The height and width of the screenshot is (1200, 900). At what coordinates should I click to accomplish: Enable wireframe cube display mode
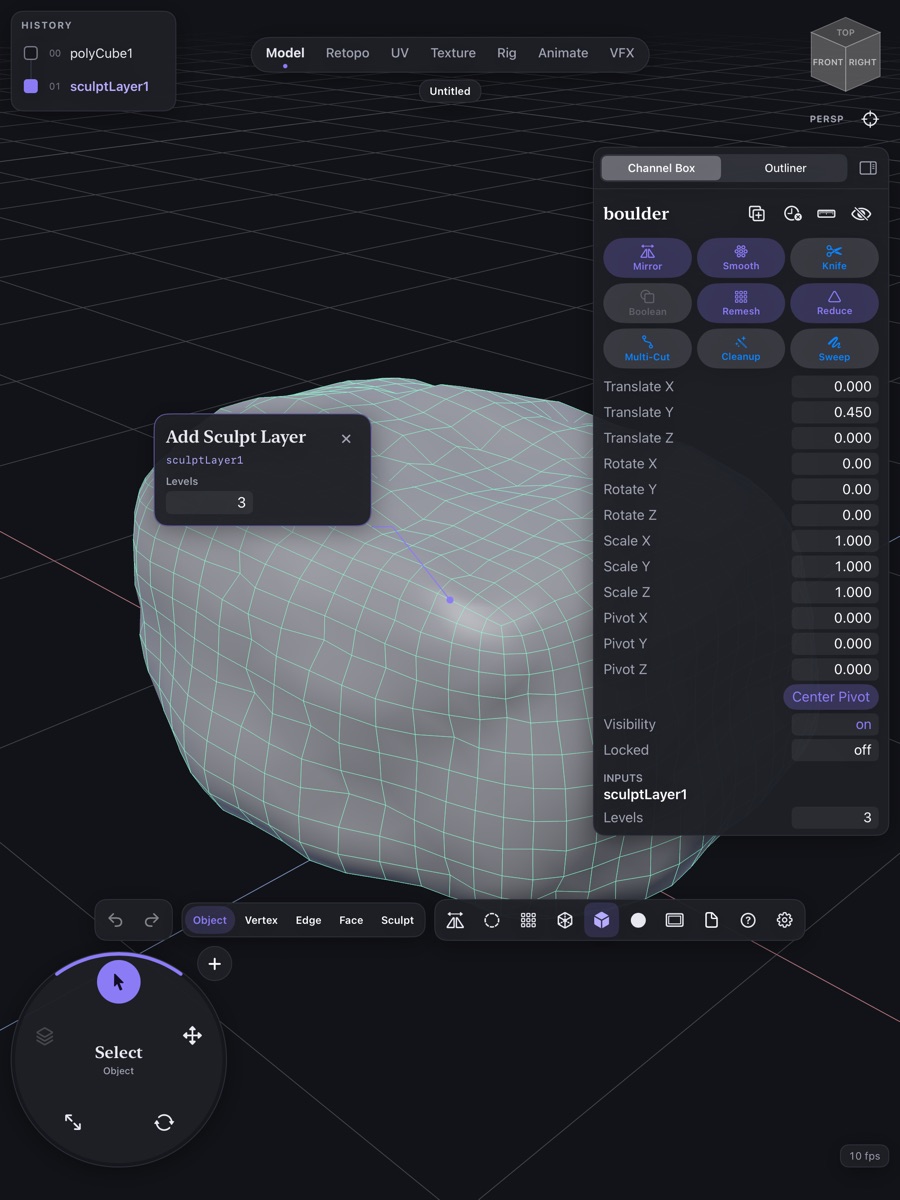point(565,920)
